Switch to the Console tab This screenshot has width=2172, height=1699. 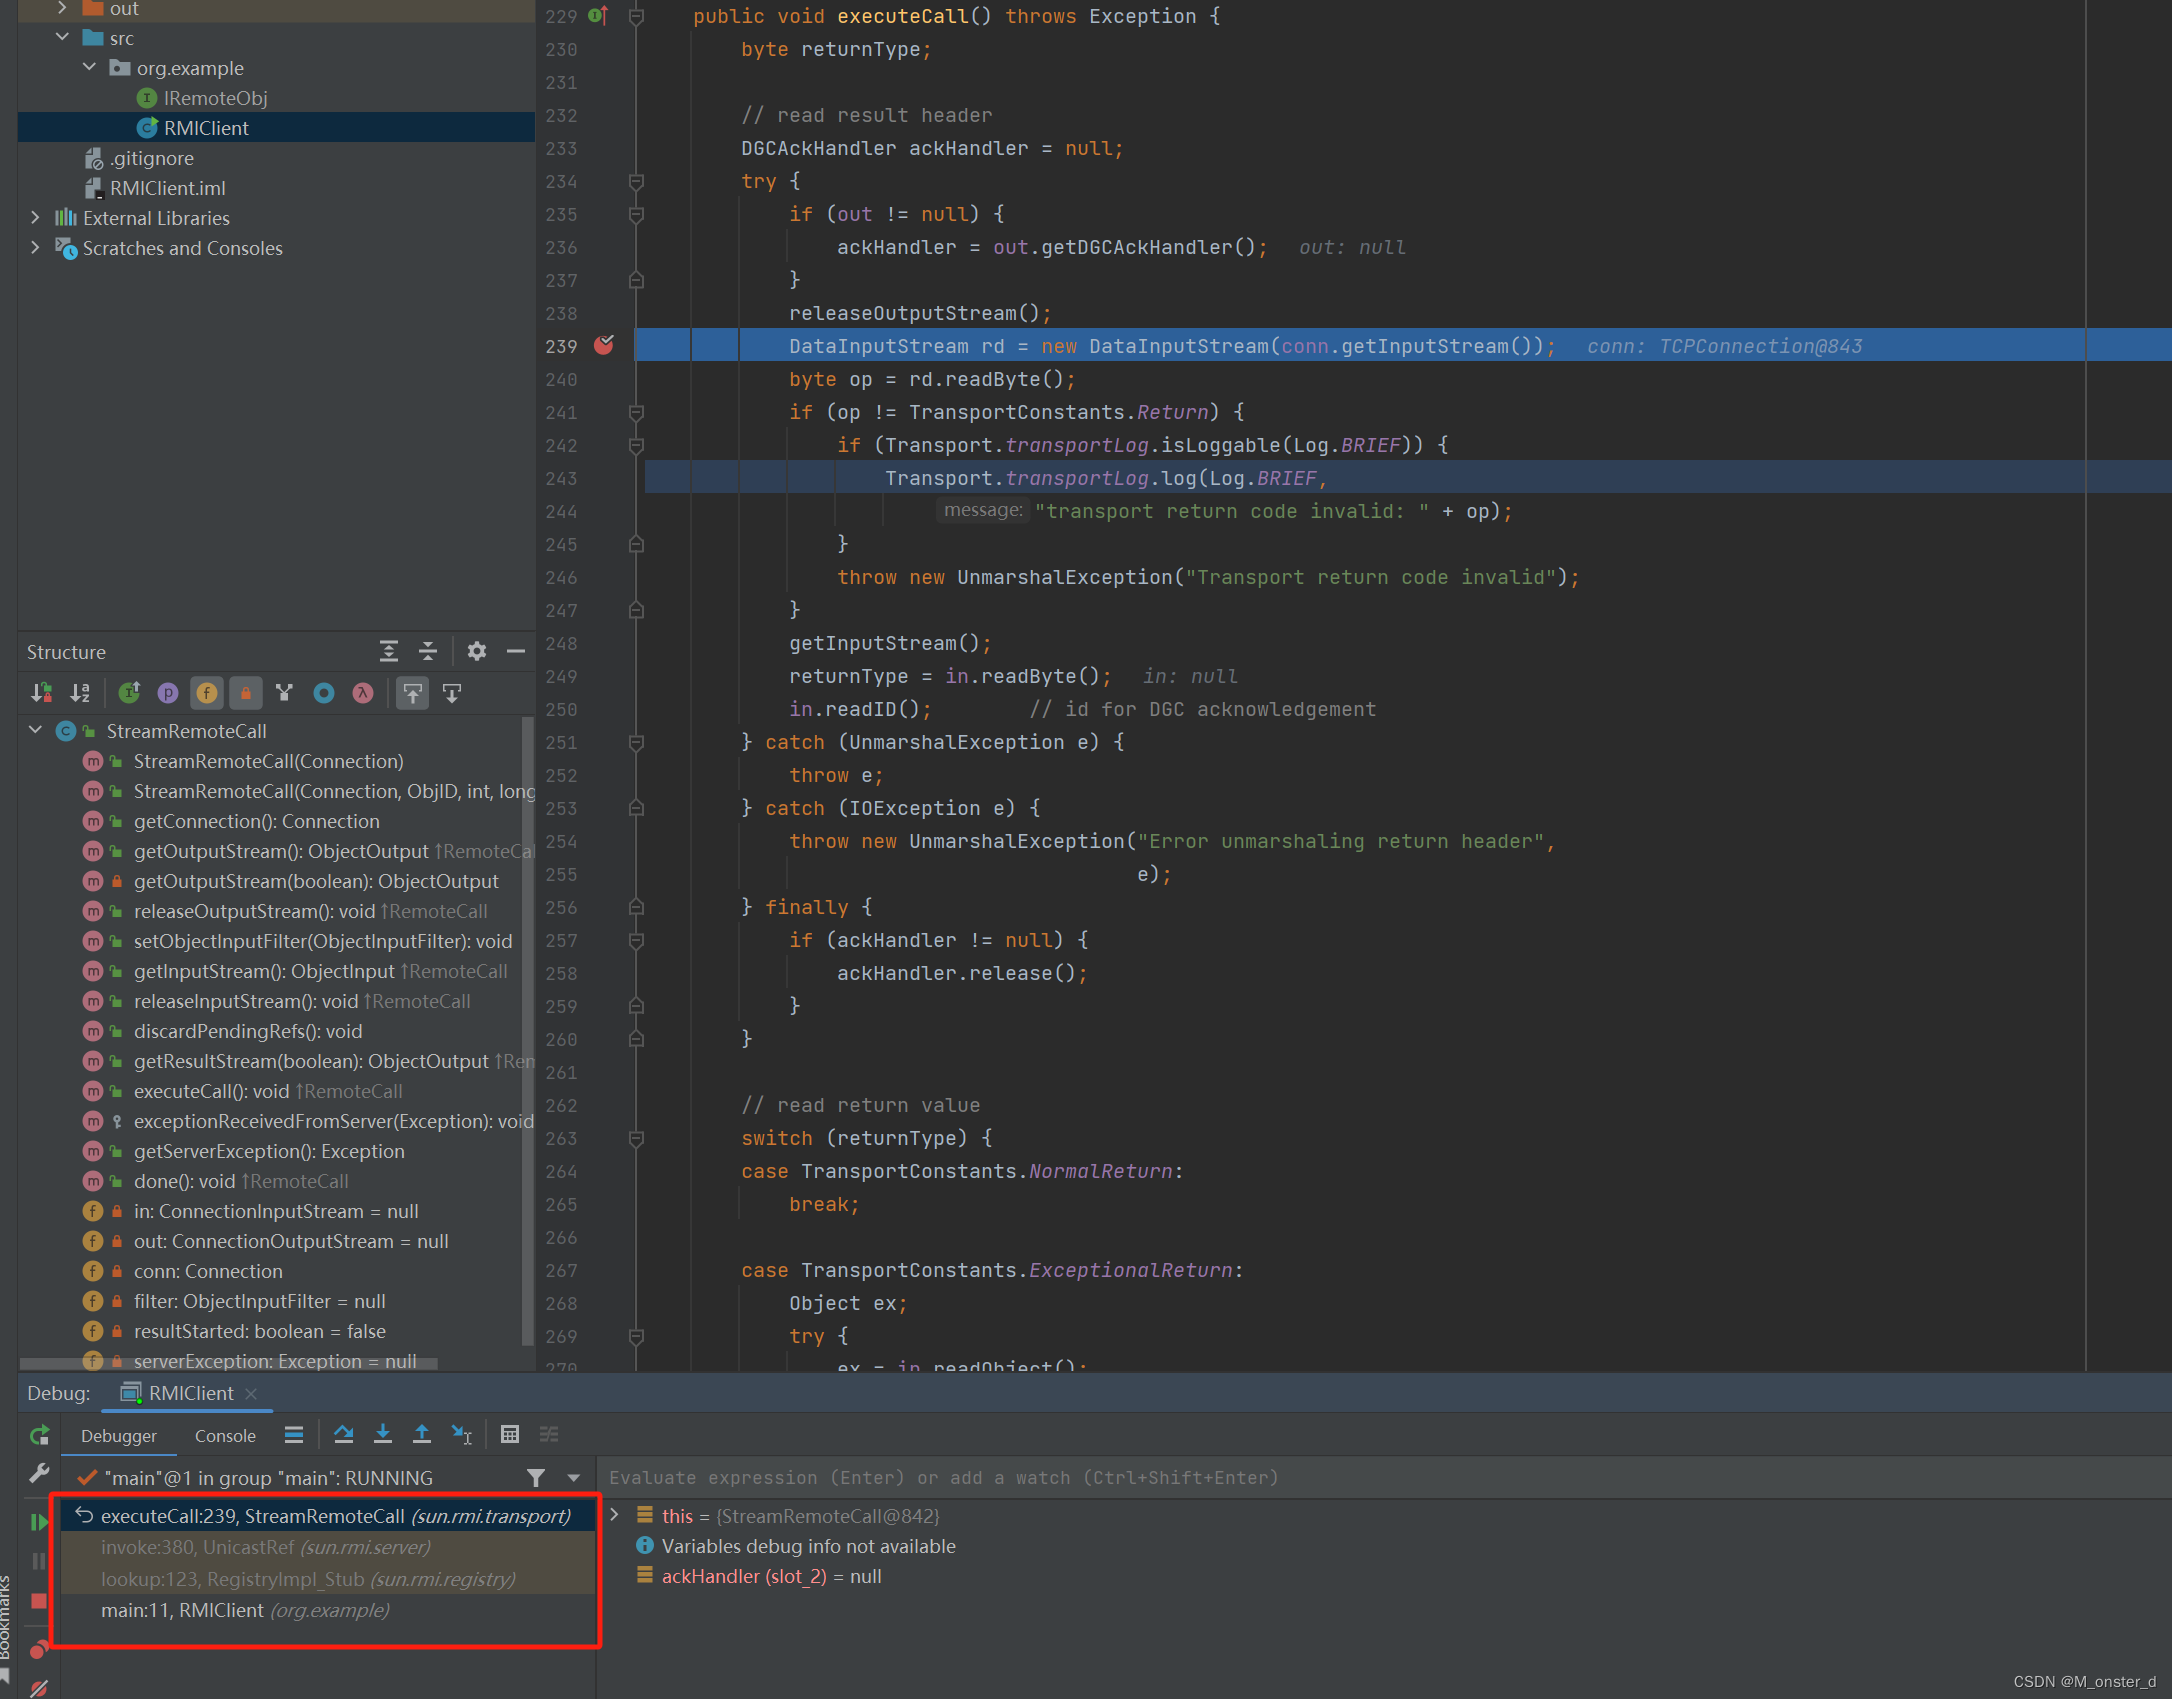click(225, 1435)
